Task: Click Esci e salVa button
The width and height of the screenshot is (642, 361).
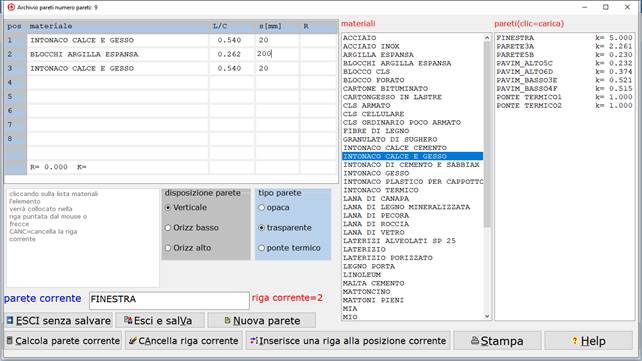Action: click(x=160, y=320)
